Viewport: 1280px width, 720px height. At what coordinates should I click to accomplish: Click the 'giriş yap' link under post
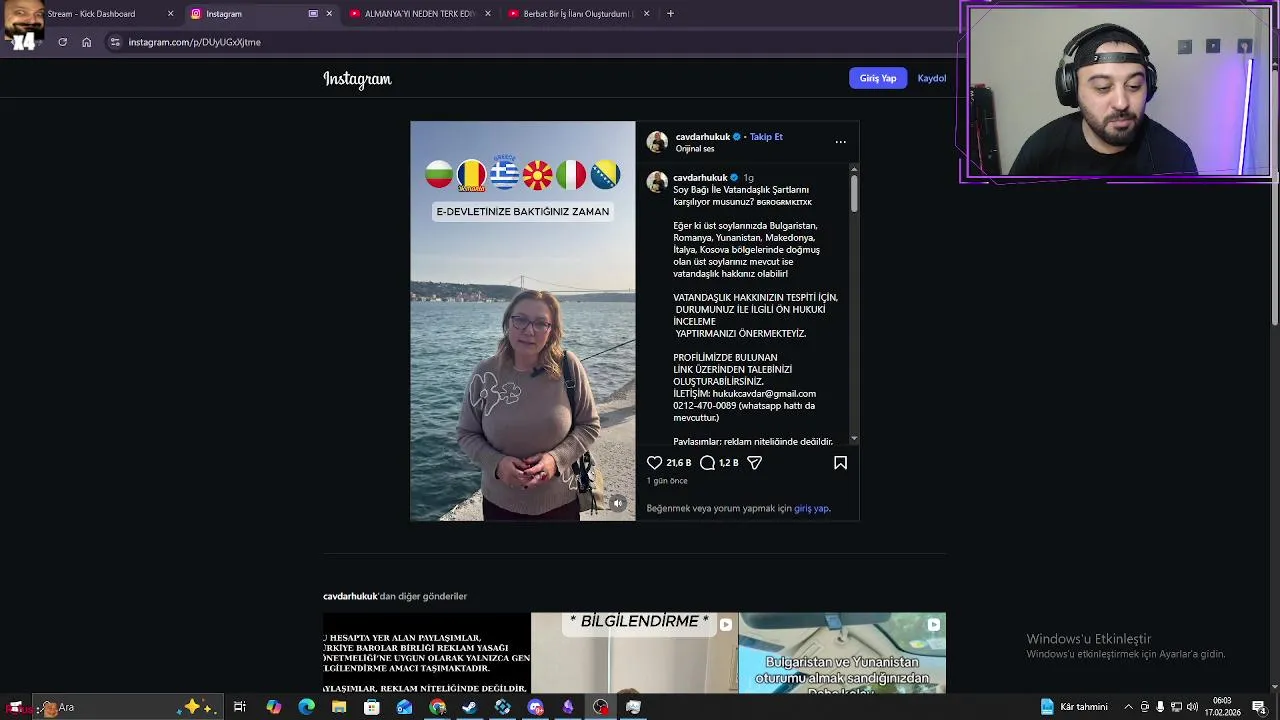click(x=811, y=508)
